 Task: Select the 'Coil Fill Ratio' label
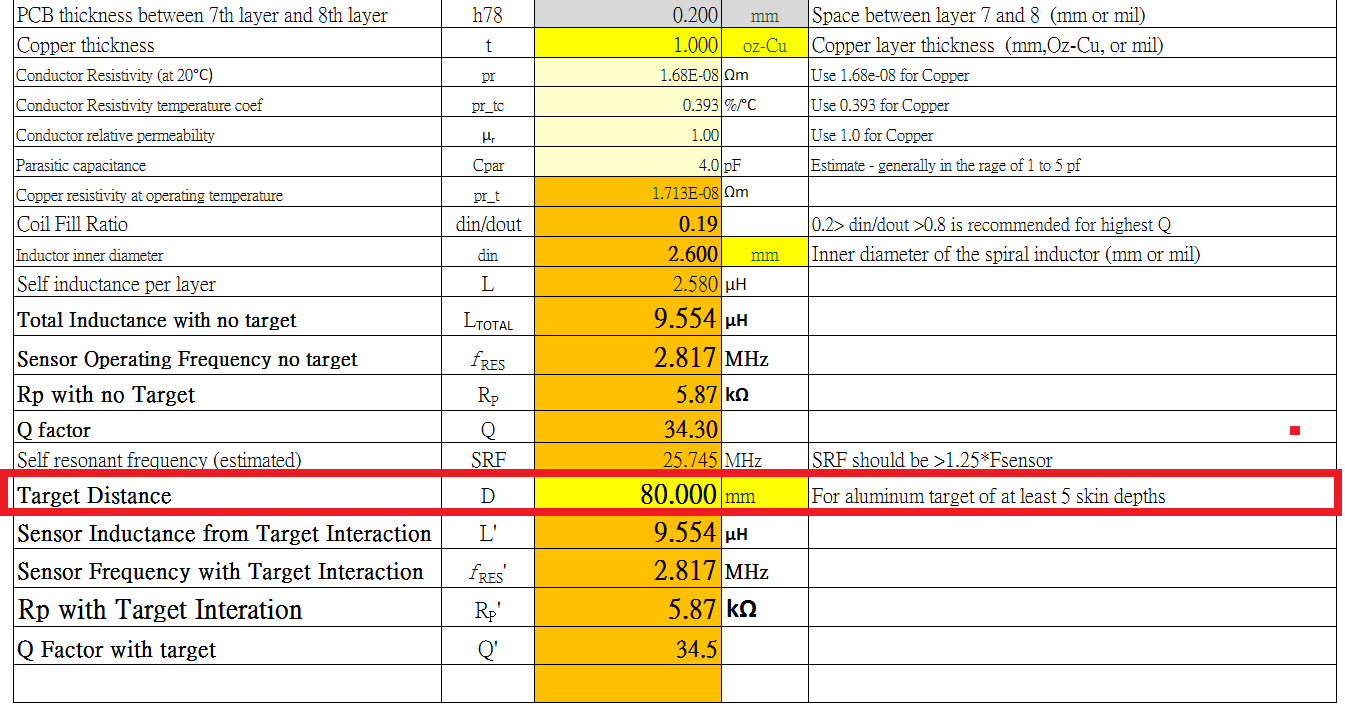click(x=73, y=224)
